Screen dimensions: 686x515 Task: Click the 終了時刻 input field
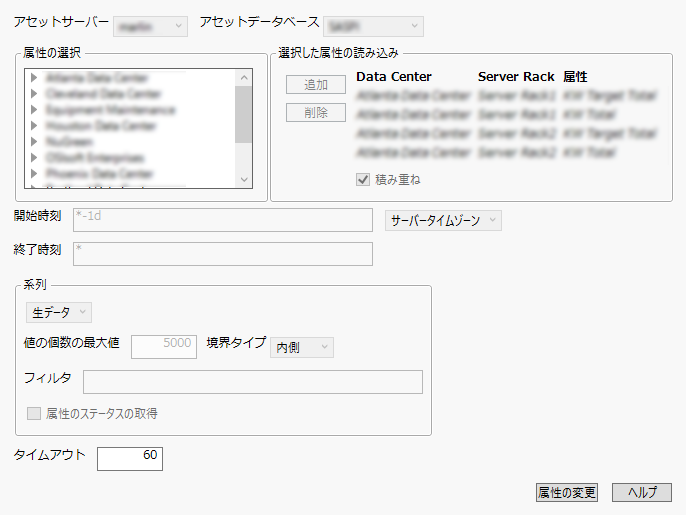223,254
